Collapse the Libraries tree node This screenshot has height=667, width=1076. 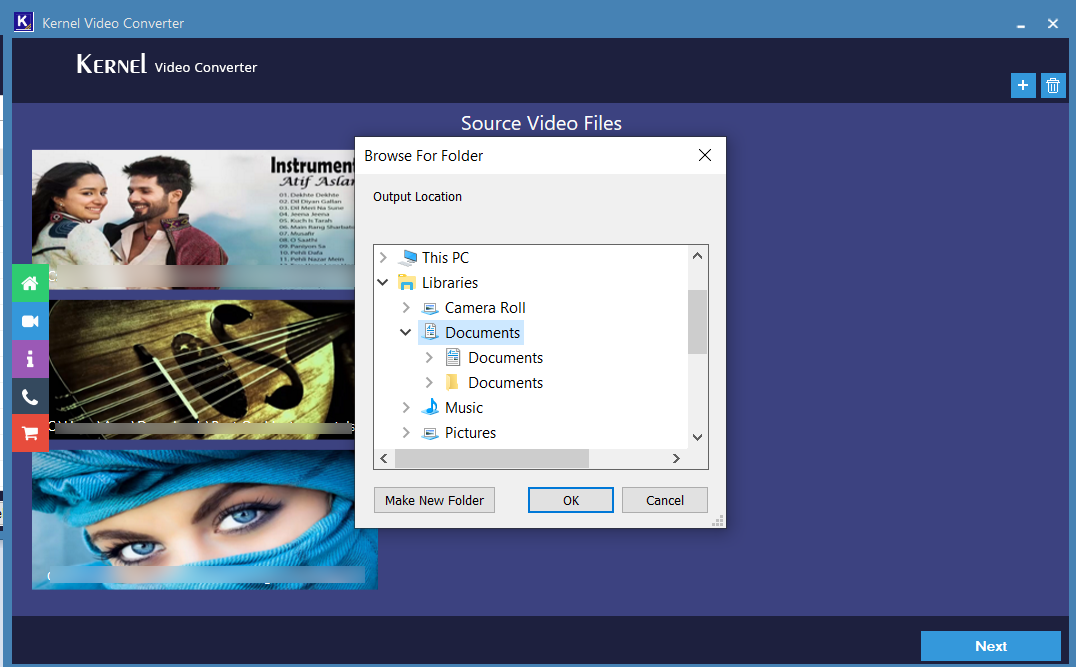click(383, 283)
